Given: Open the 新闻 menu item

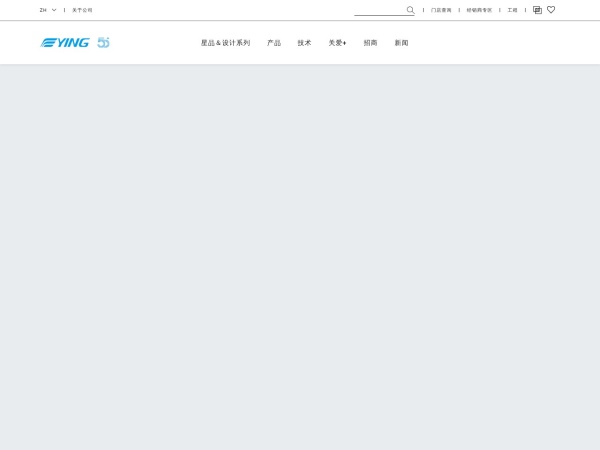Looking at the screenshot, I should (401, 43).
